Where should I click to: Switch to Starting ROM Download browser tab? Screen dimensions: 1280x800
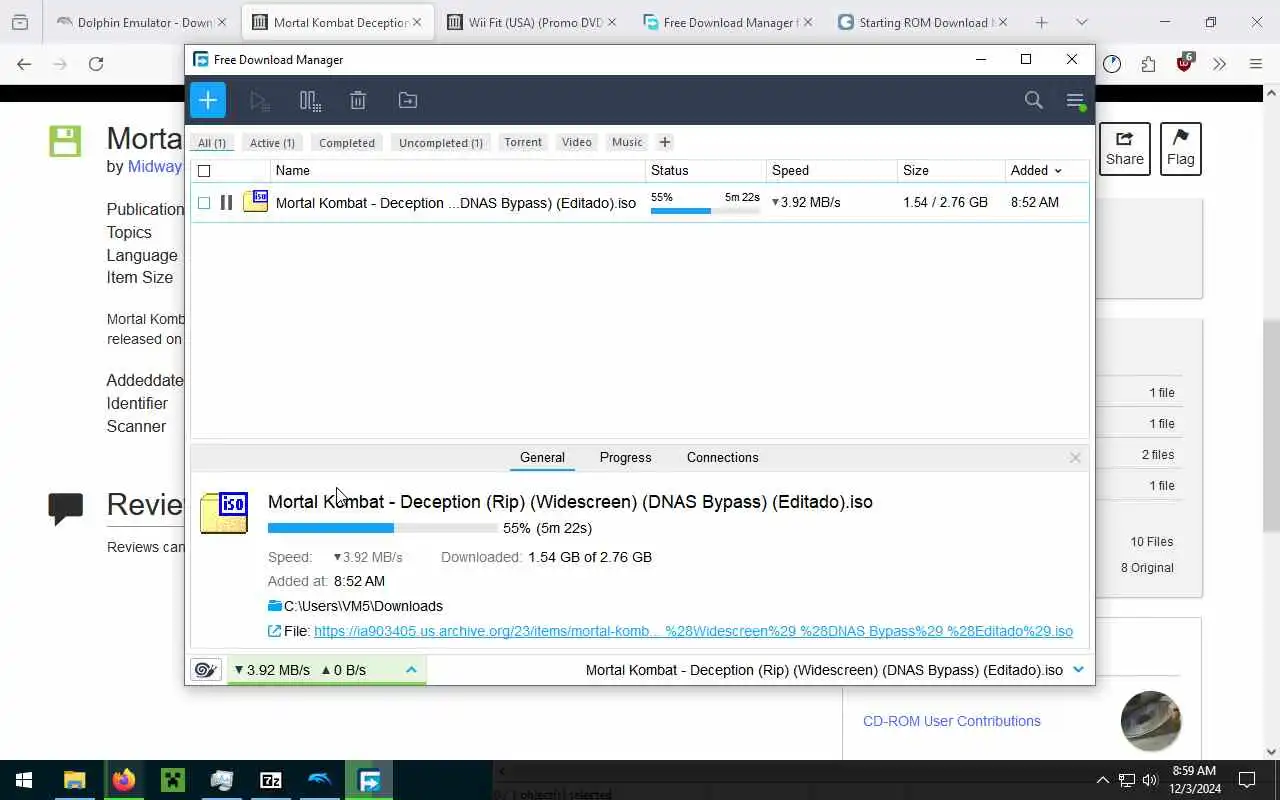click(x=922, y=22)
